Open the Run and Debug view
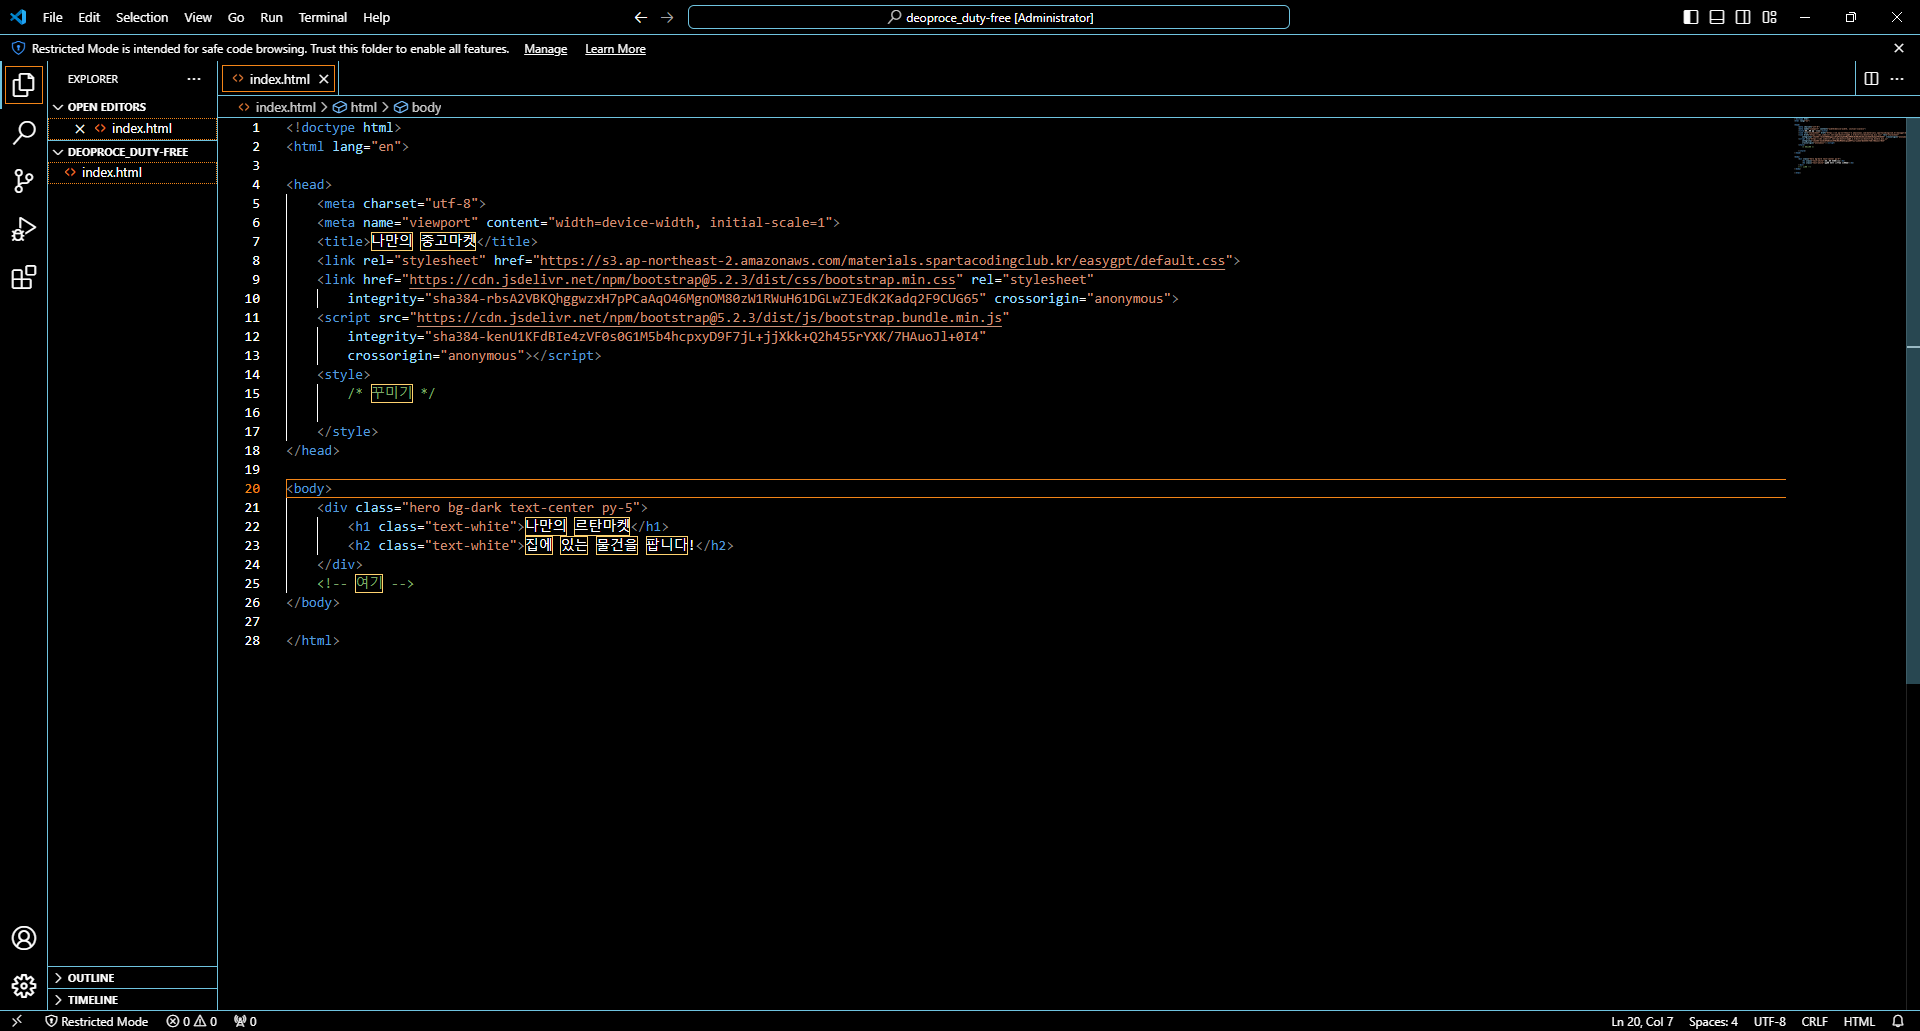This screenshot has height=1031, width=1920. 24,229
